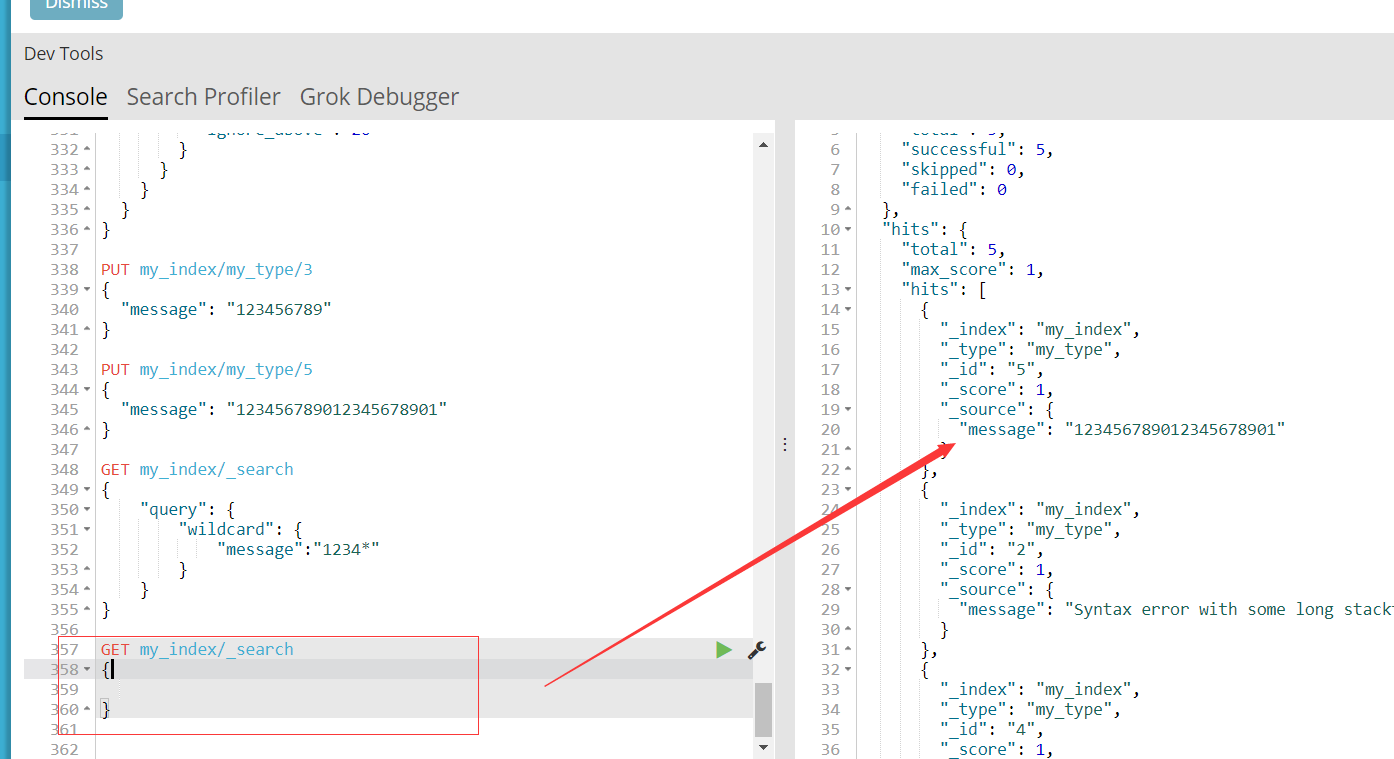Open the Grok Debugger tab

(379, 97)
